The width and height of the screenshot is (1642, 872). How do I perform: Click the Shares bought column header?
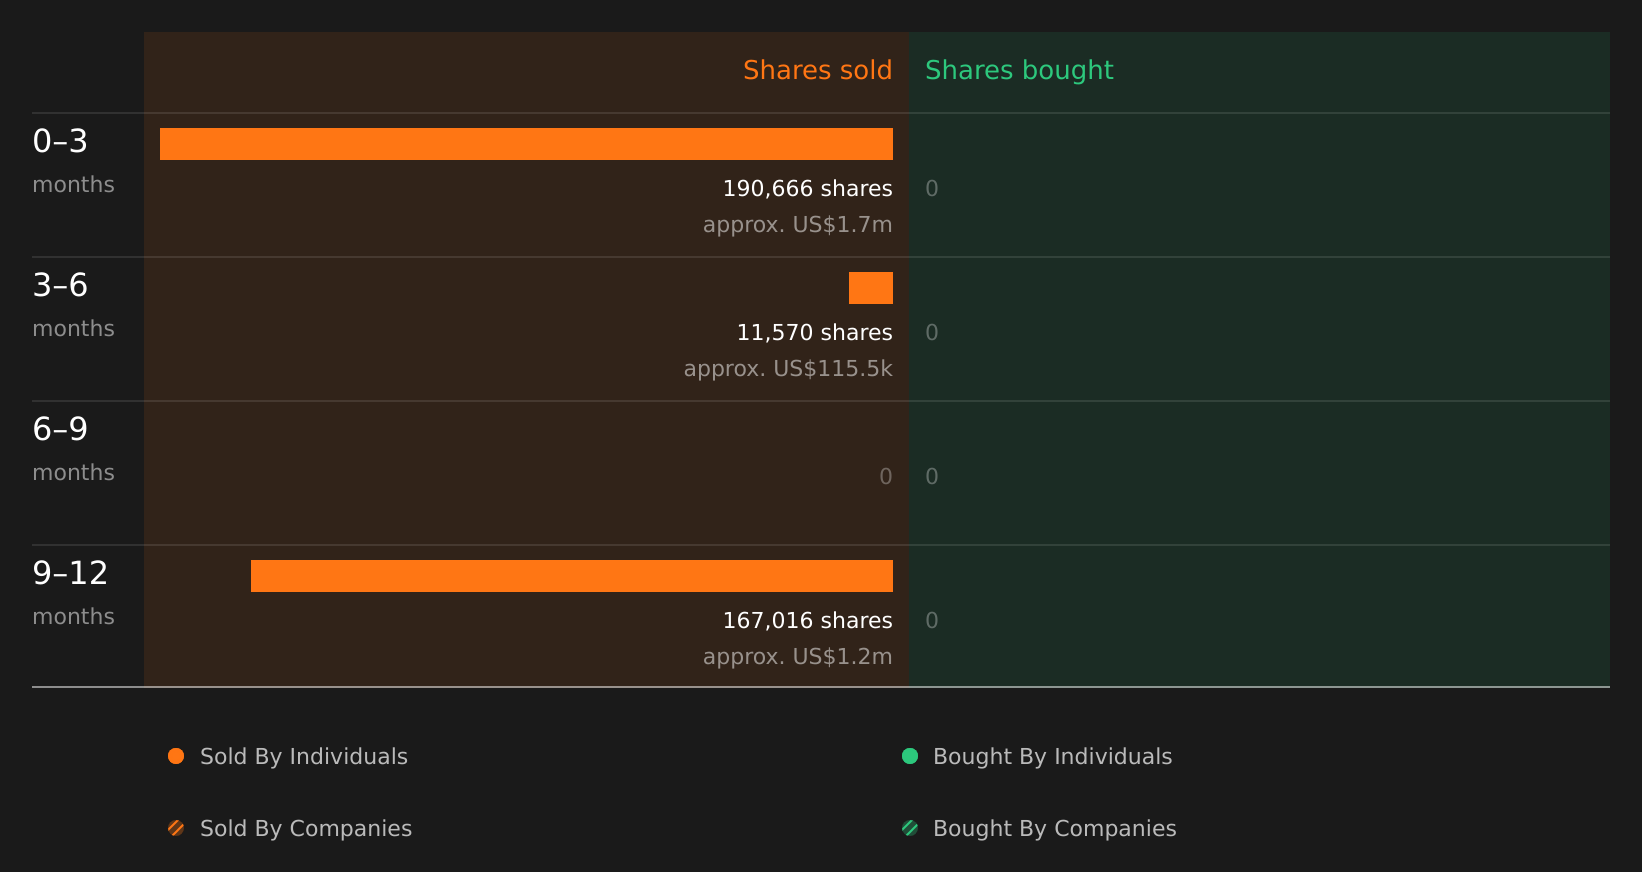click(x=1019, y=71)
